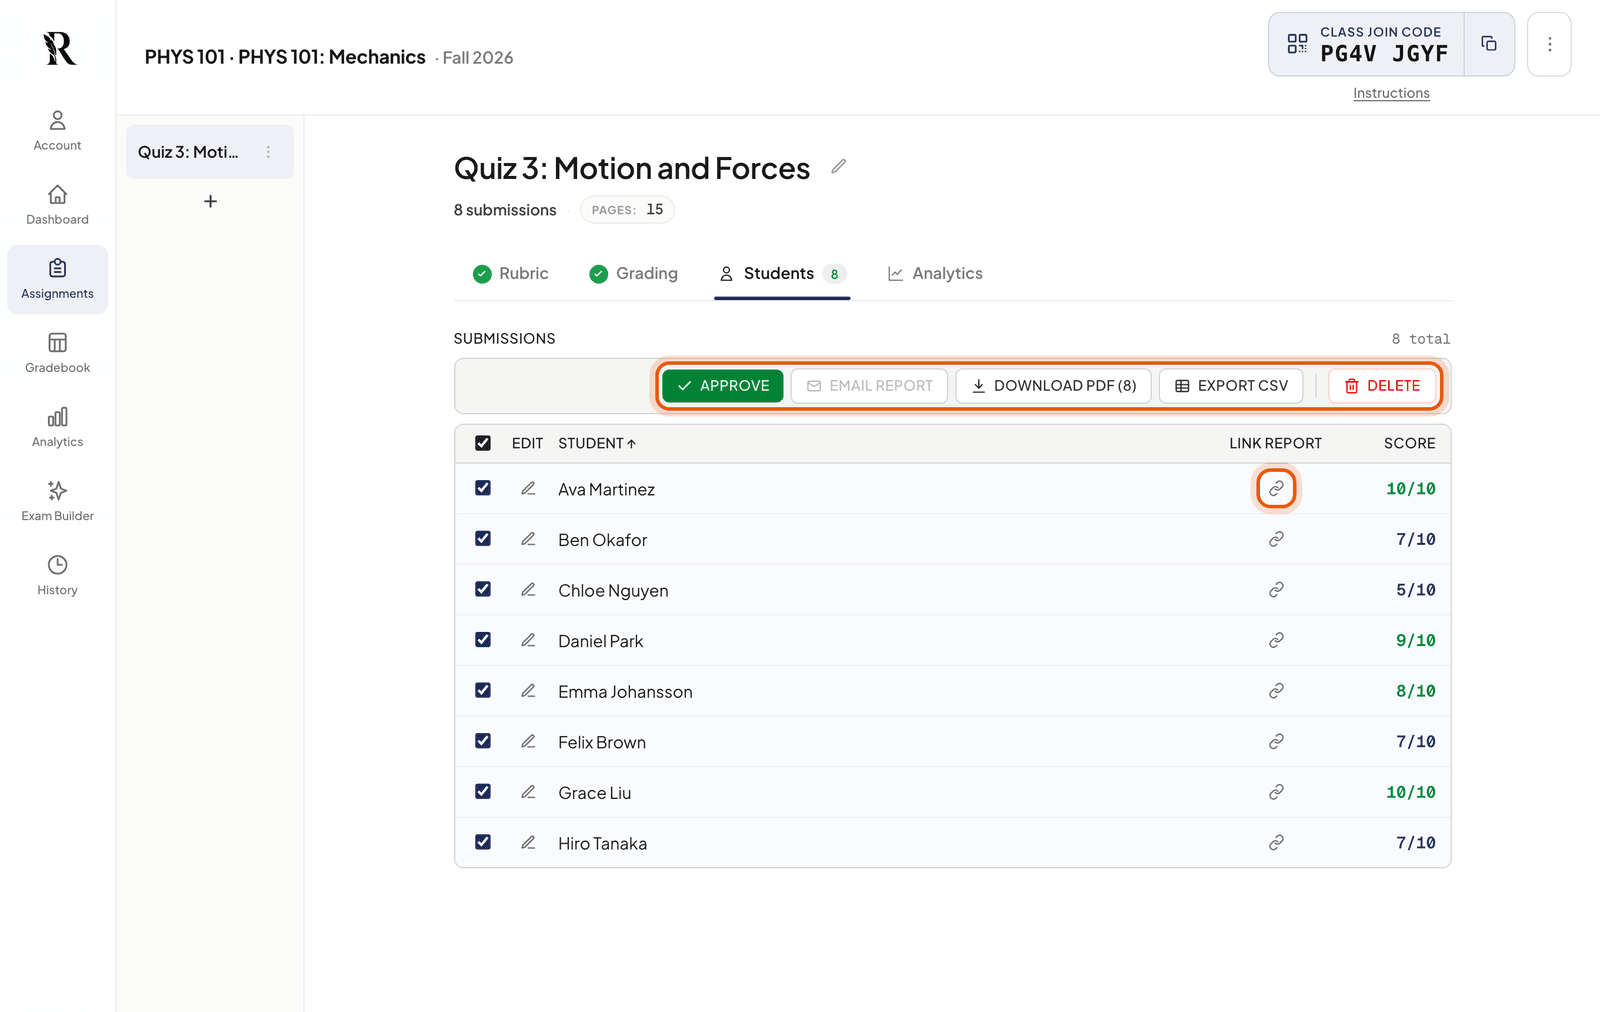The height and width of the screenshot is (1012, 1600).
Task: View History in the sidebar
Action: pos(57,575)
